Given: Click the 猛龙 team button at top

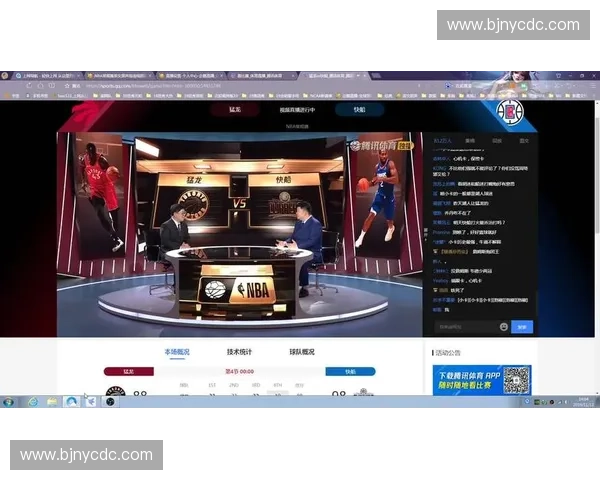Looking at the screenshot, I should 235,110.
